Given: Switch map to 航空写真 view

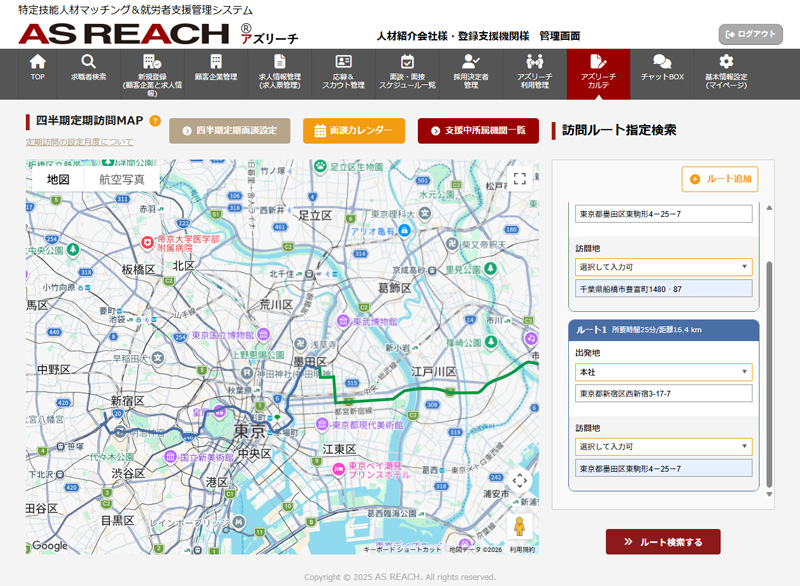Looking at the screenshot, I should click(x=121, y=180).
